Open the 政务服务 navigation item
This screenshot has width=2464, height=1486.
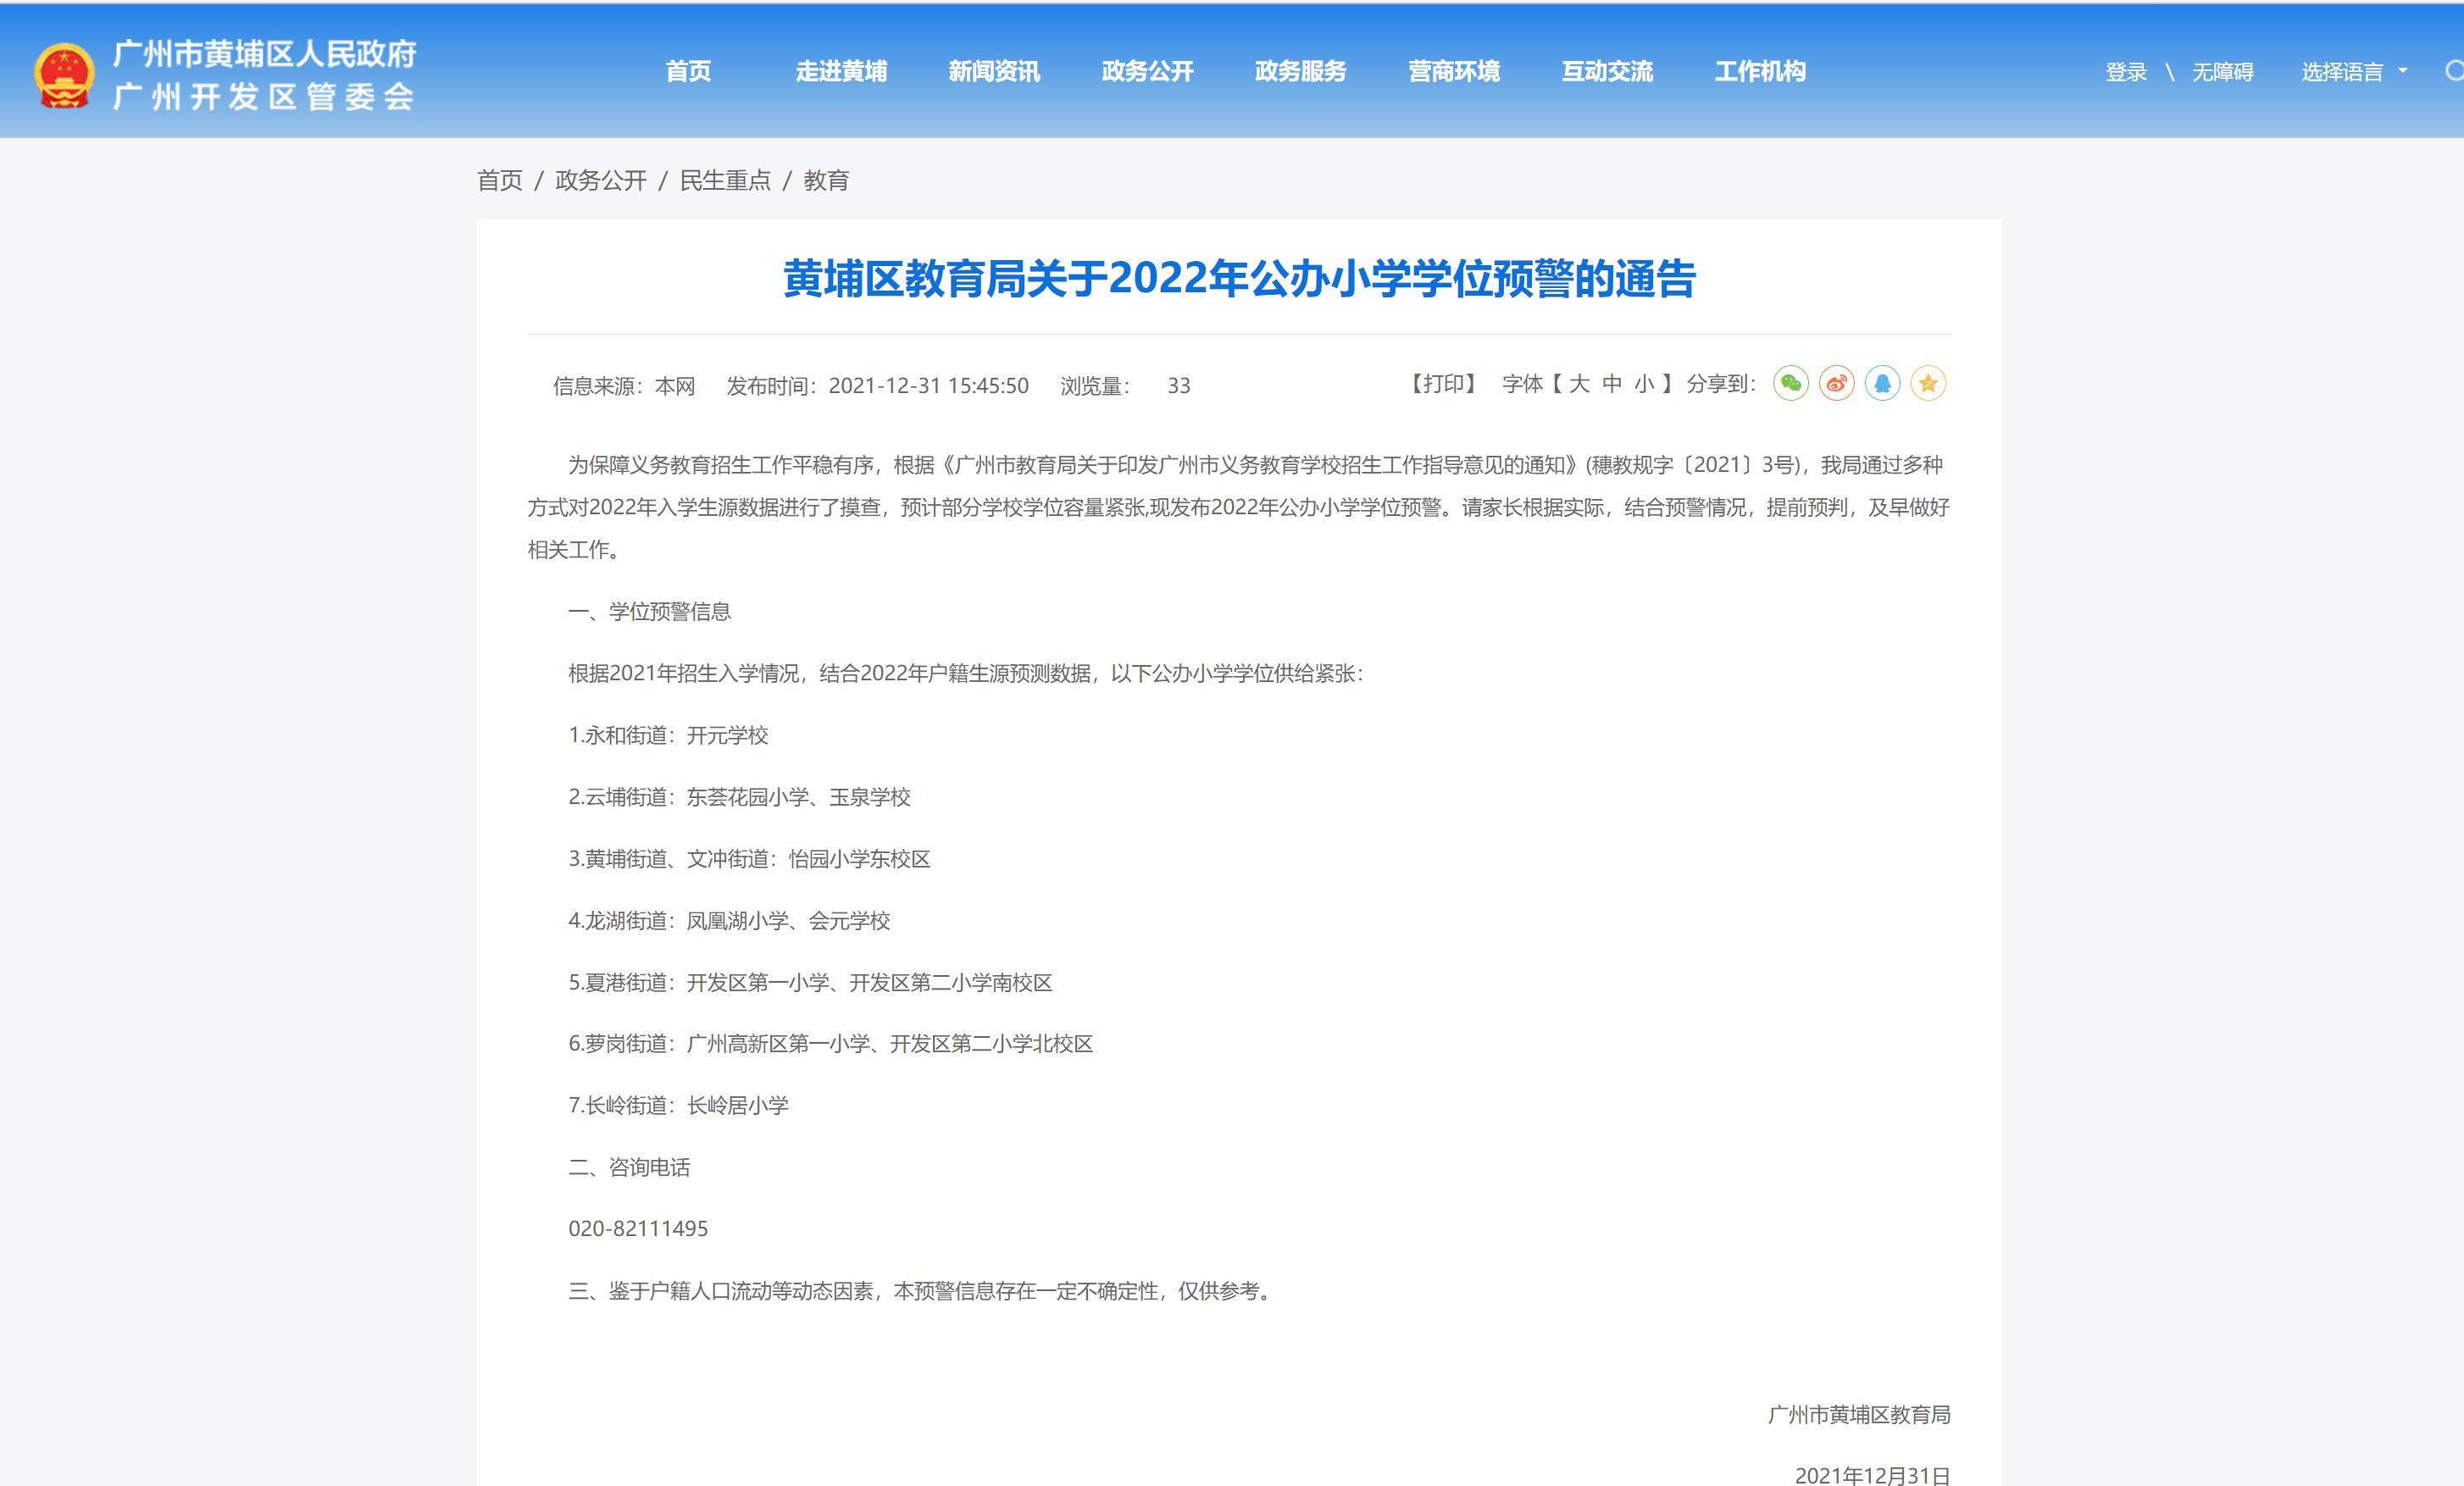pyautogui.click(x=1300, y=71)
